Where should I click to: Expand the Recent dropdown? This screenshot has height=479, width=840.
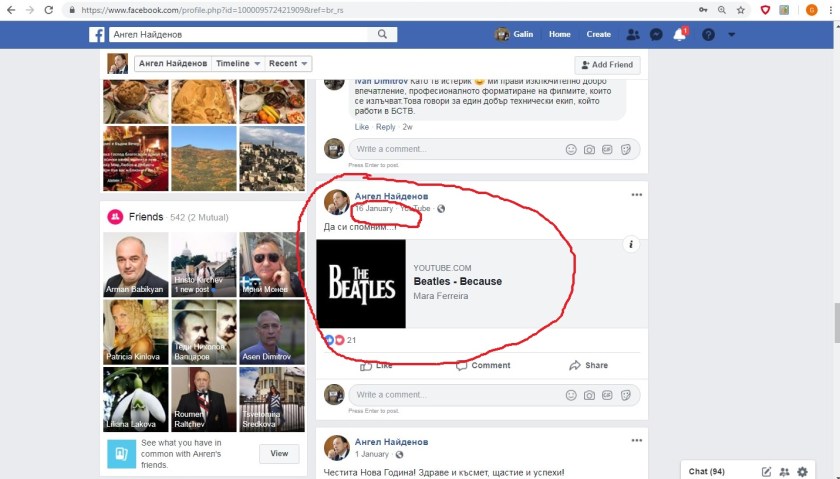coord(289,64)
